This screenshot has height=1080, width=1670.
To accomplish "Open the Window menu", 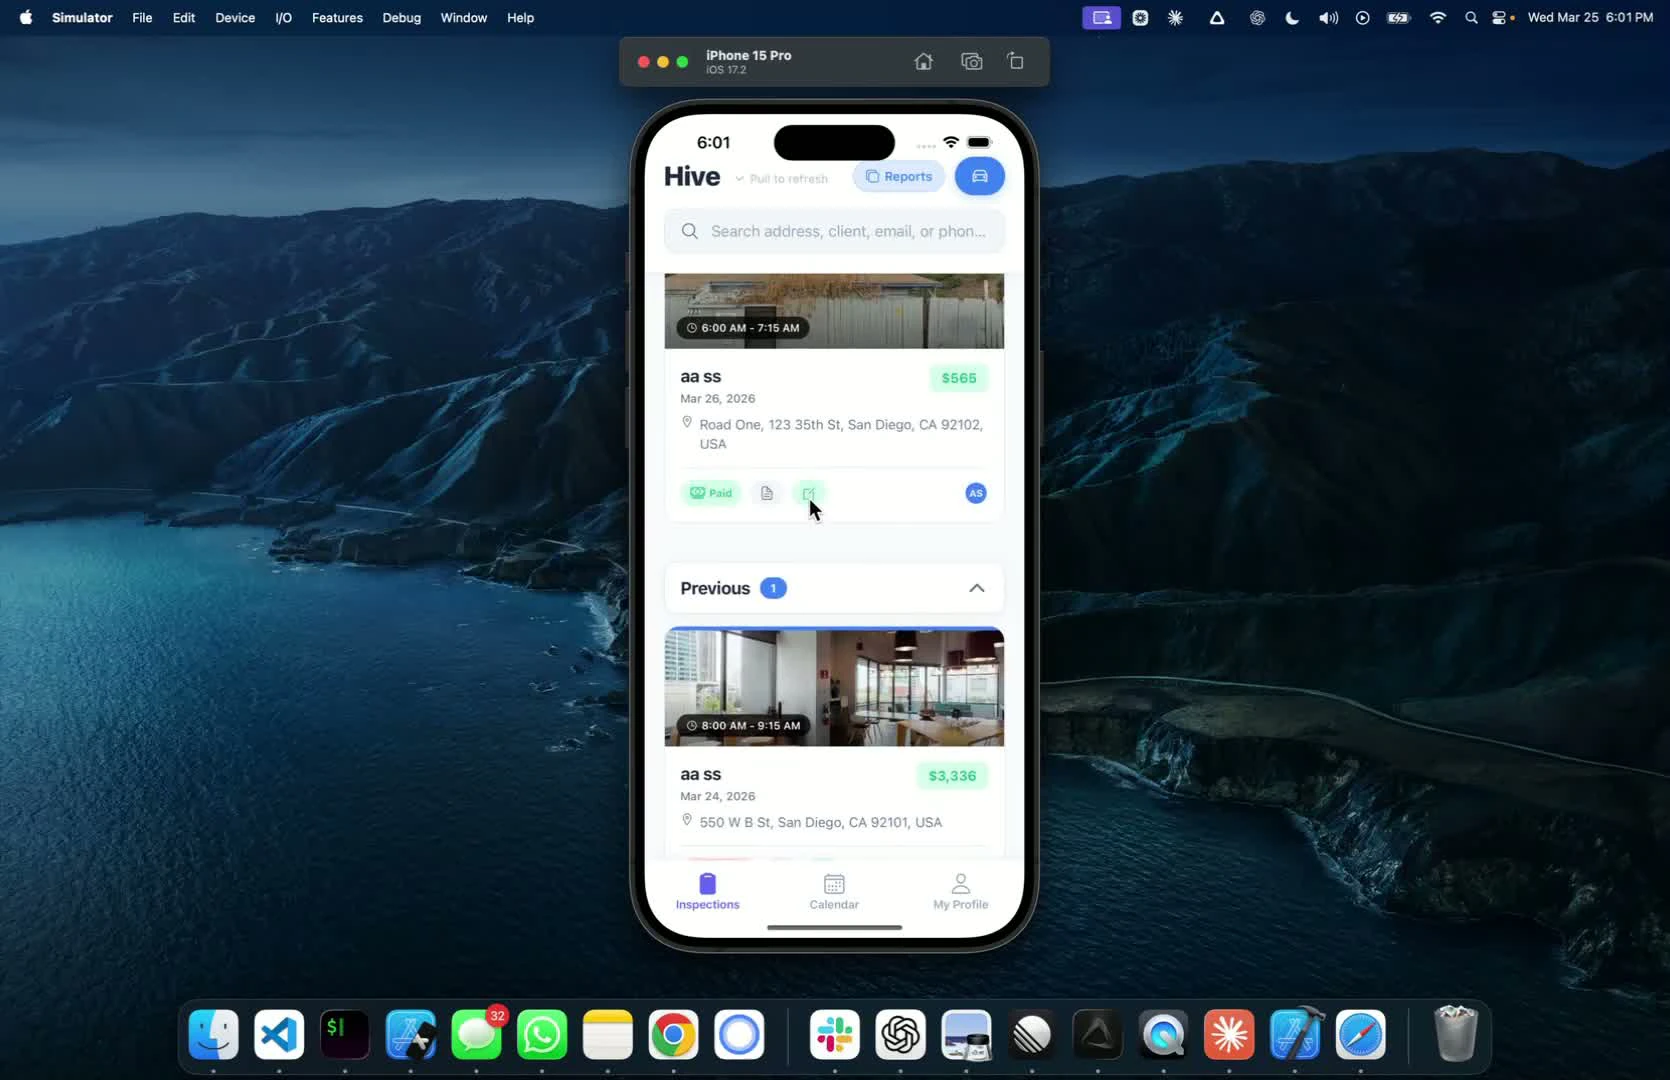I will point(464,18).
